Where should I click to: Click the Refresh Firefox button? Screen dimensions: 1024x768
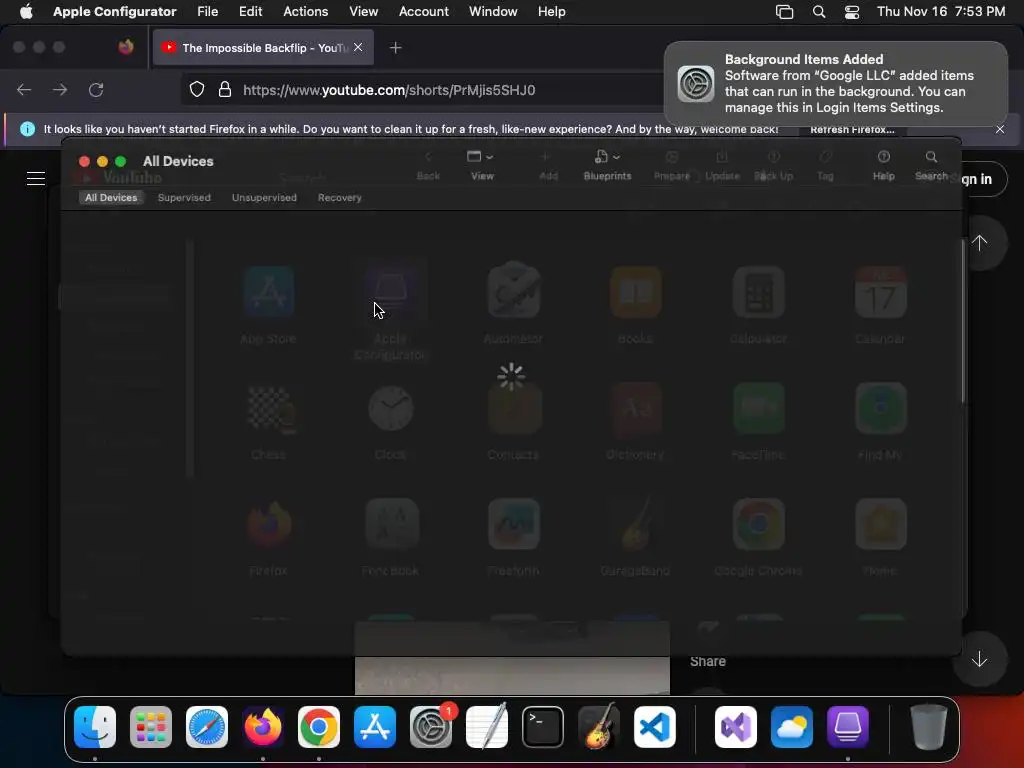coord(852,129)
